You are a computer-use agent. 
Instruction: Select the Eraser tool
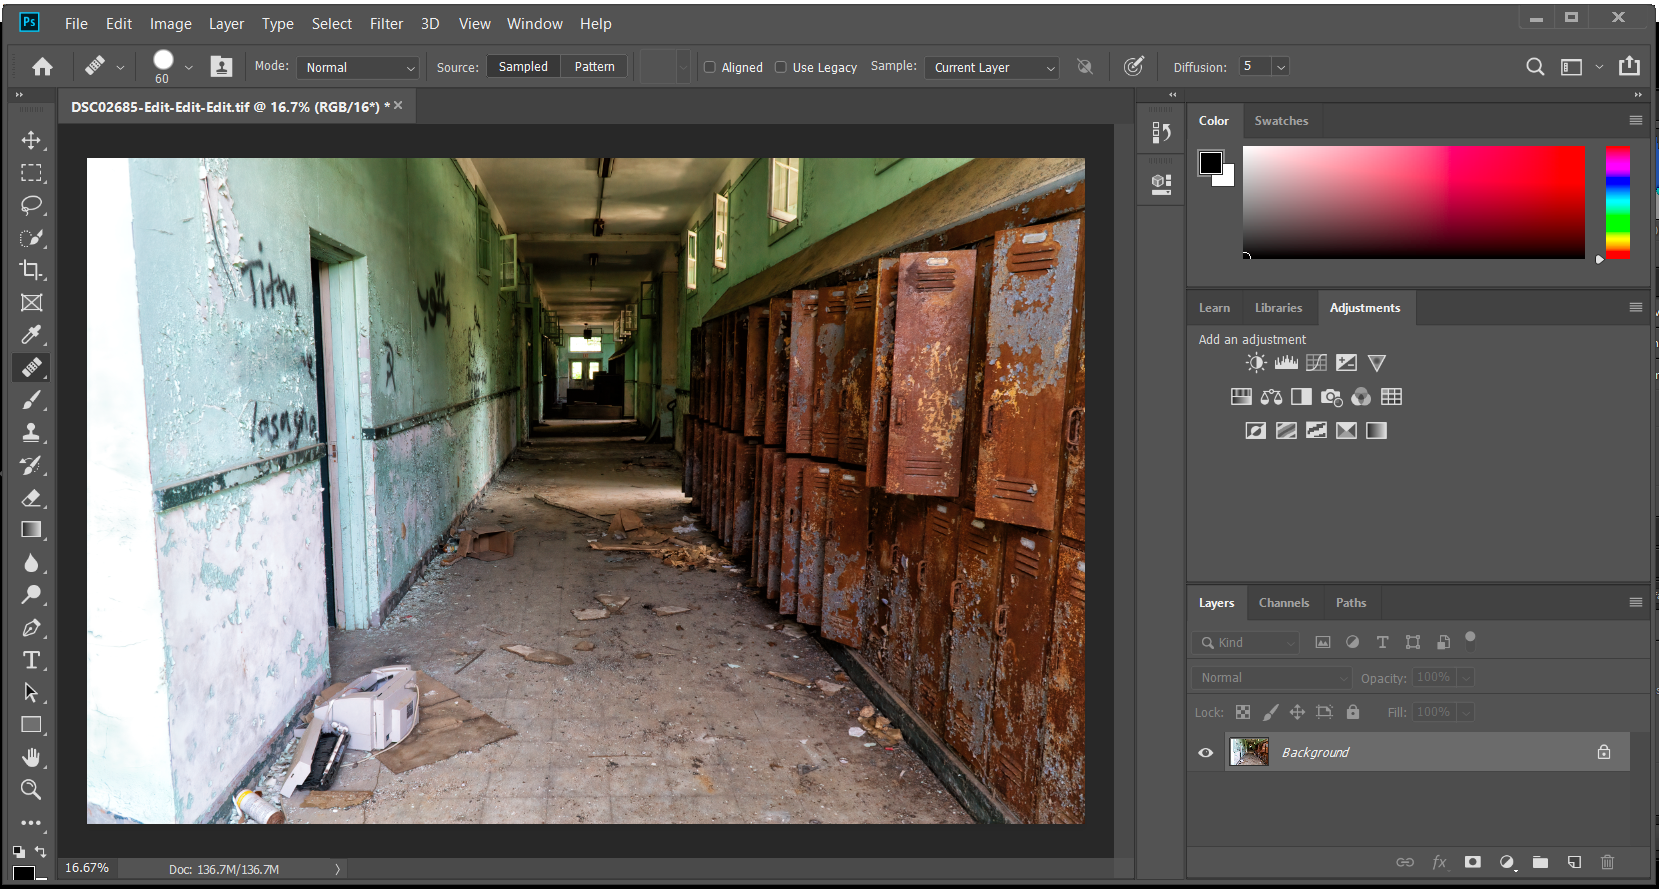pos(31,497)
